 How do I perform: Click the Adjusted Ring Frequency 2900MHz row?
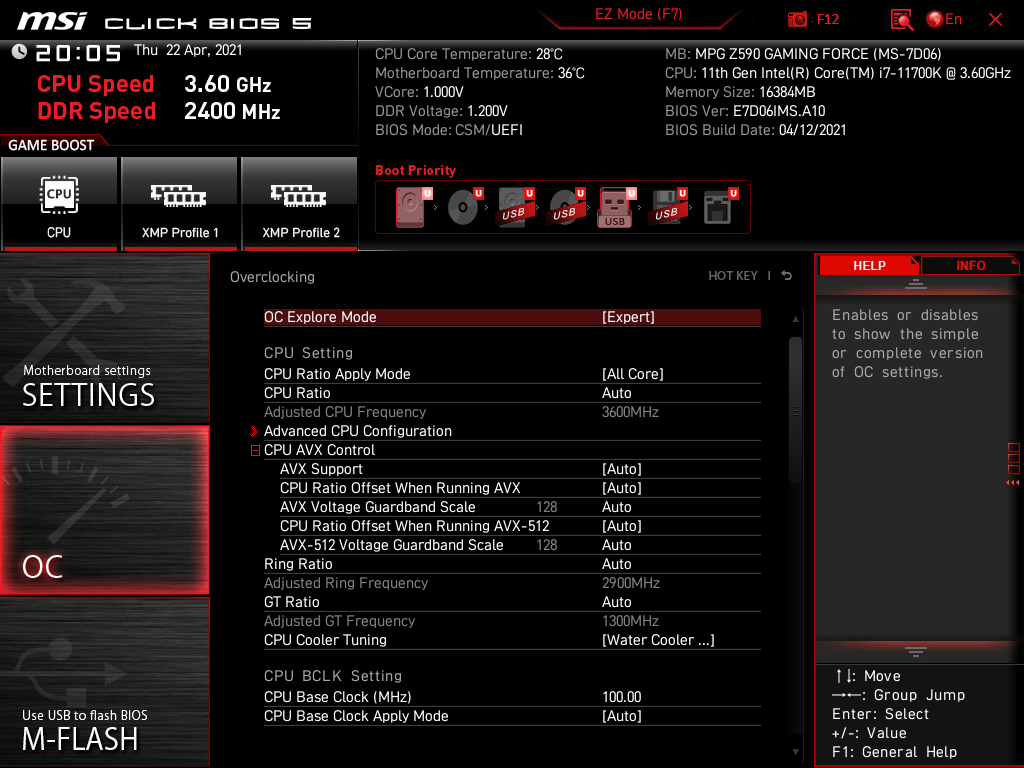point(512,583)
